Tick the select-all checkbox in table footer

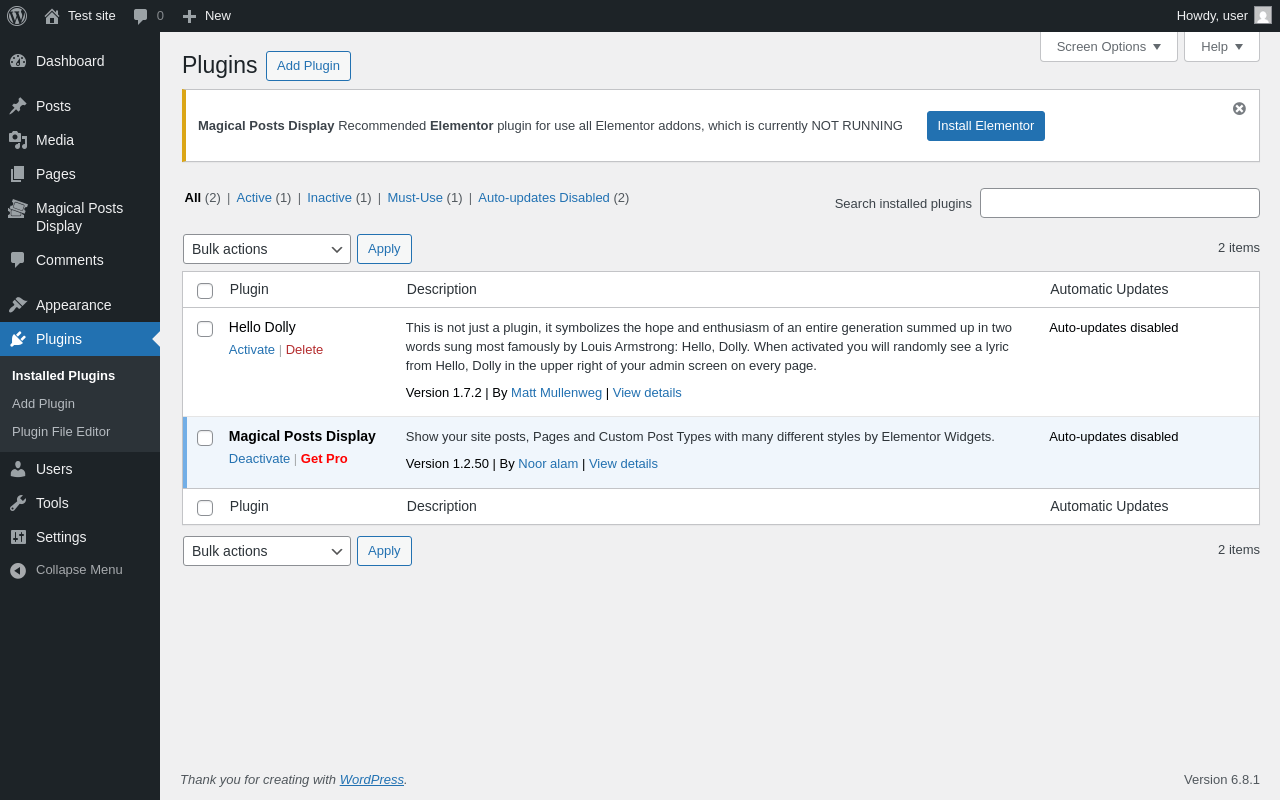point(205,508)
